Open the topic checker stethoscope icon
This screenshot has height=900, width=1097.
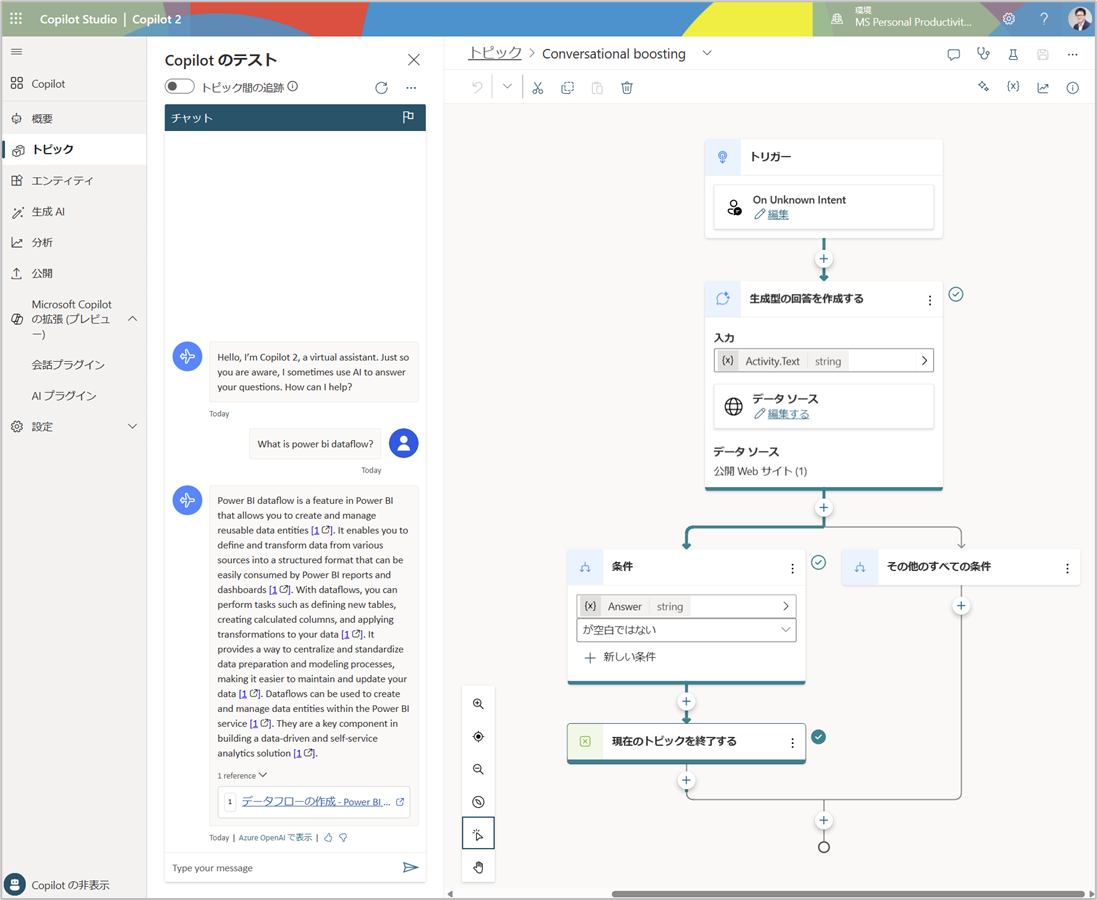pyautogui.click(x=984, y=53)
